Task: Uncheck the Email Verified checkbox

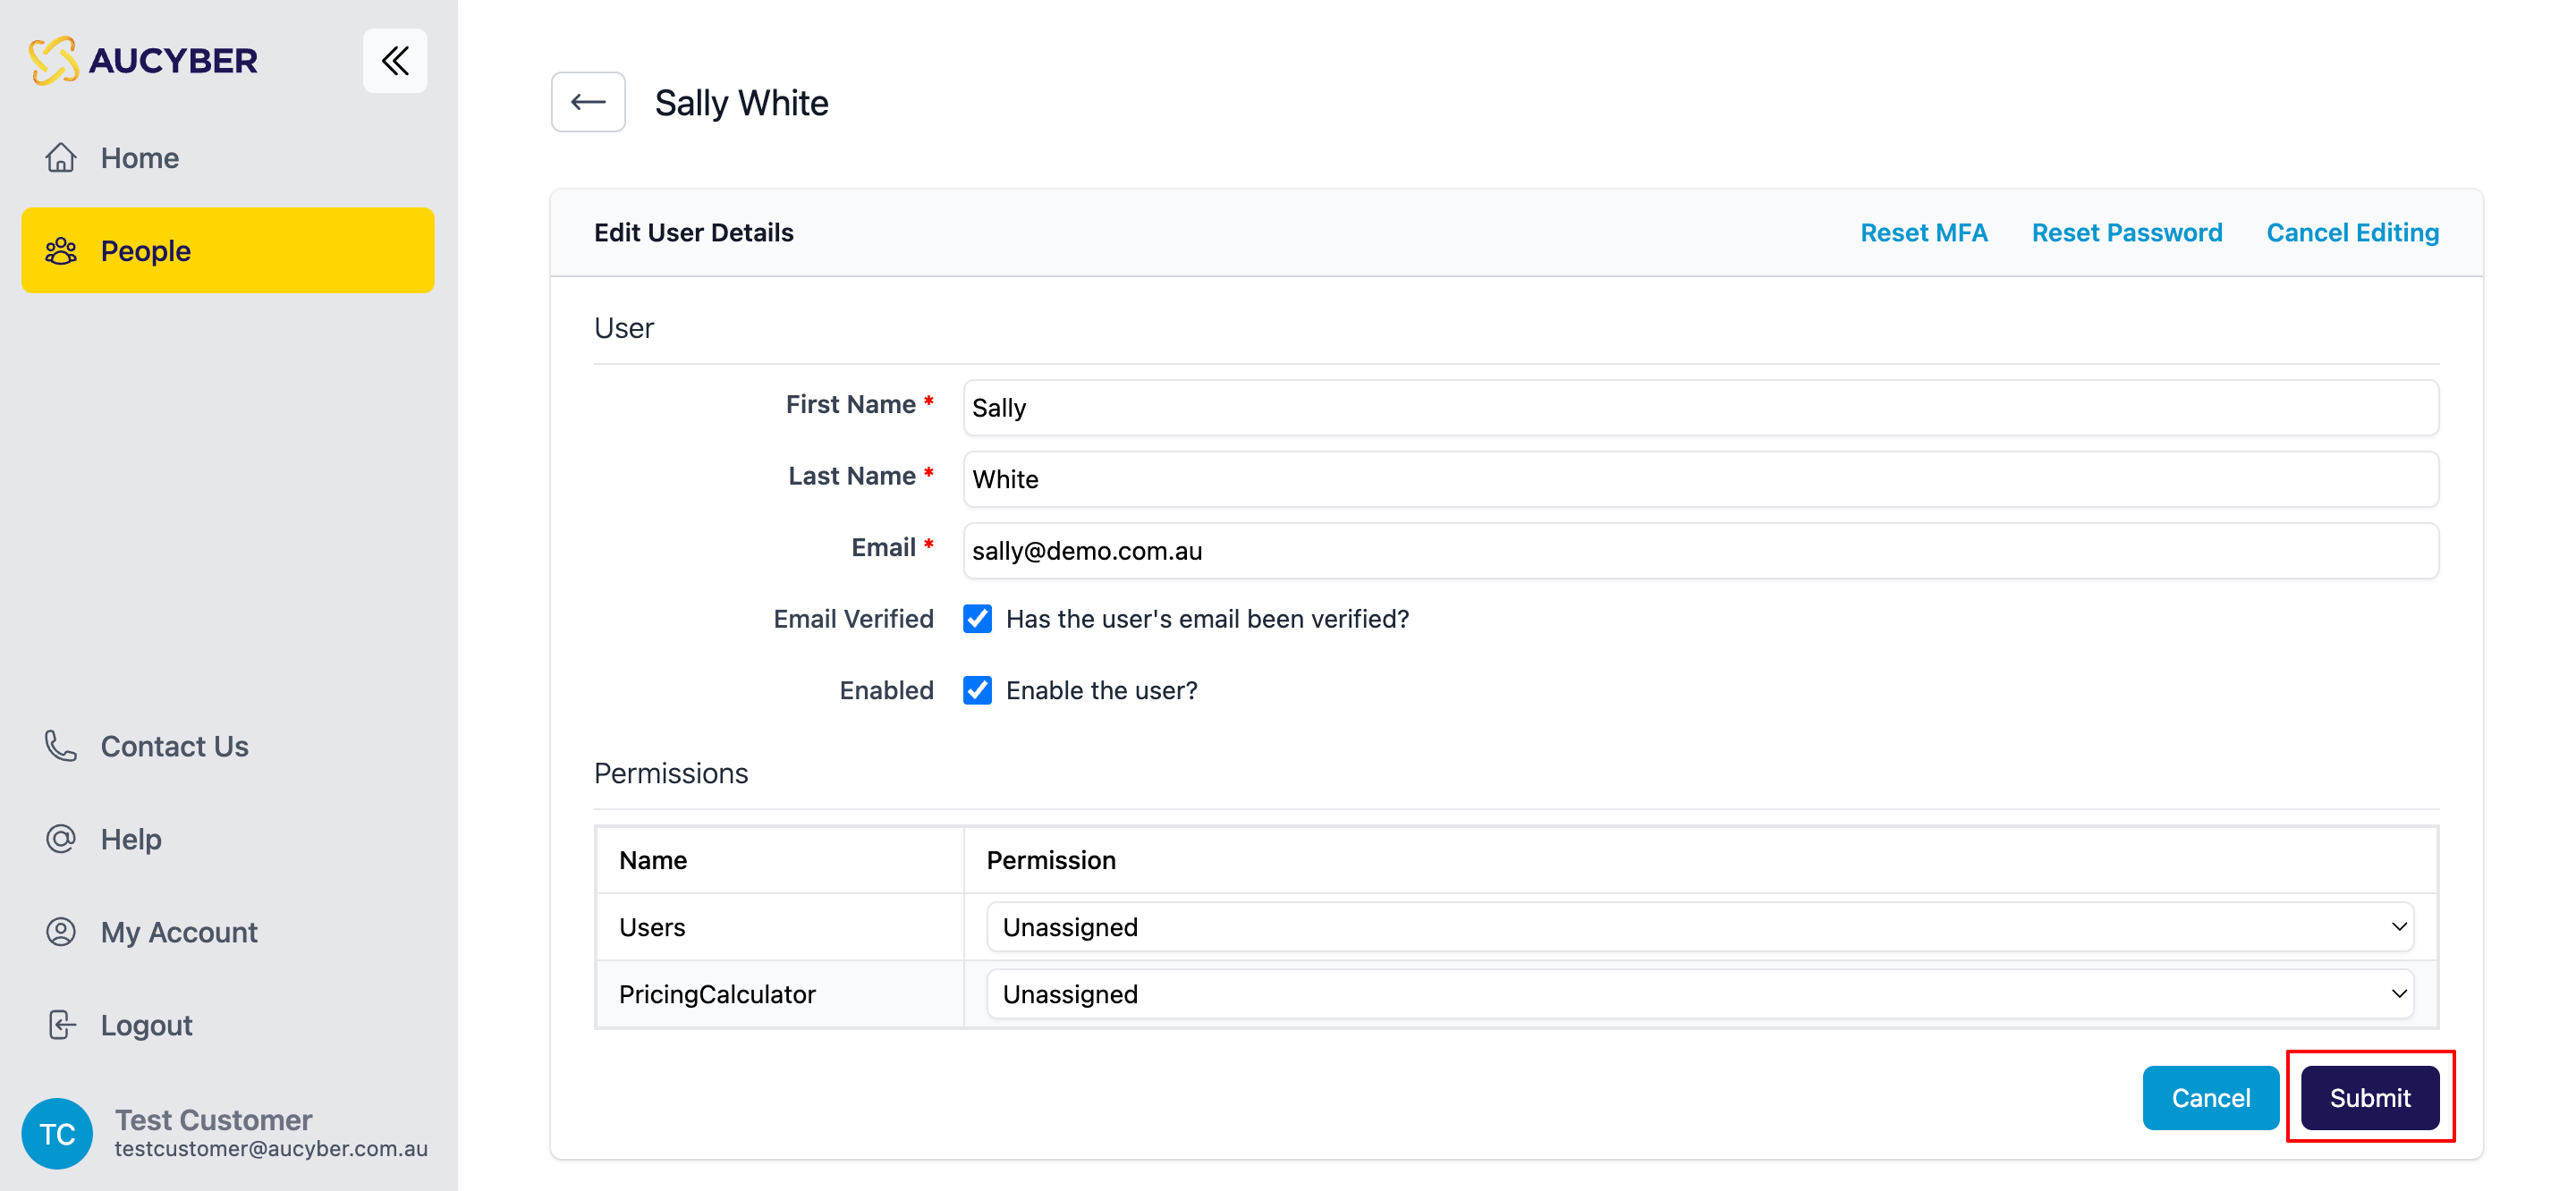Action: pyautogui.click(x=977, y=619)
